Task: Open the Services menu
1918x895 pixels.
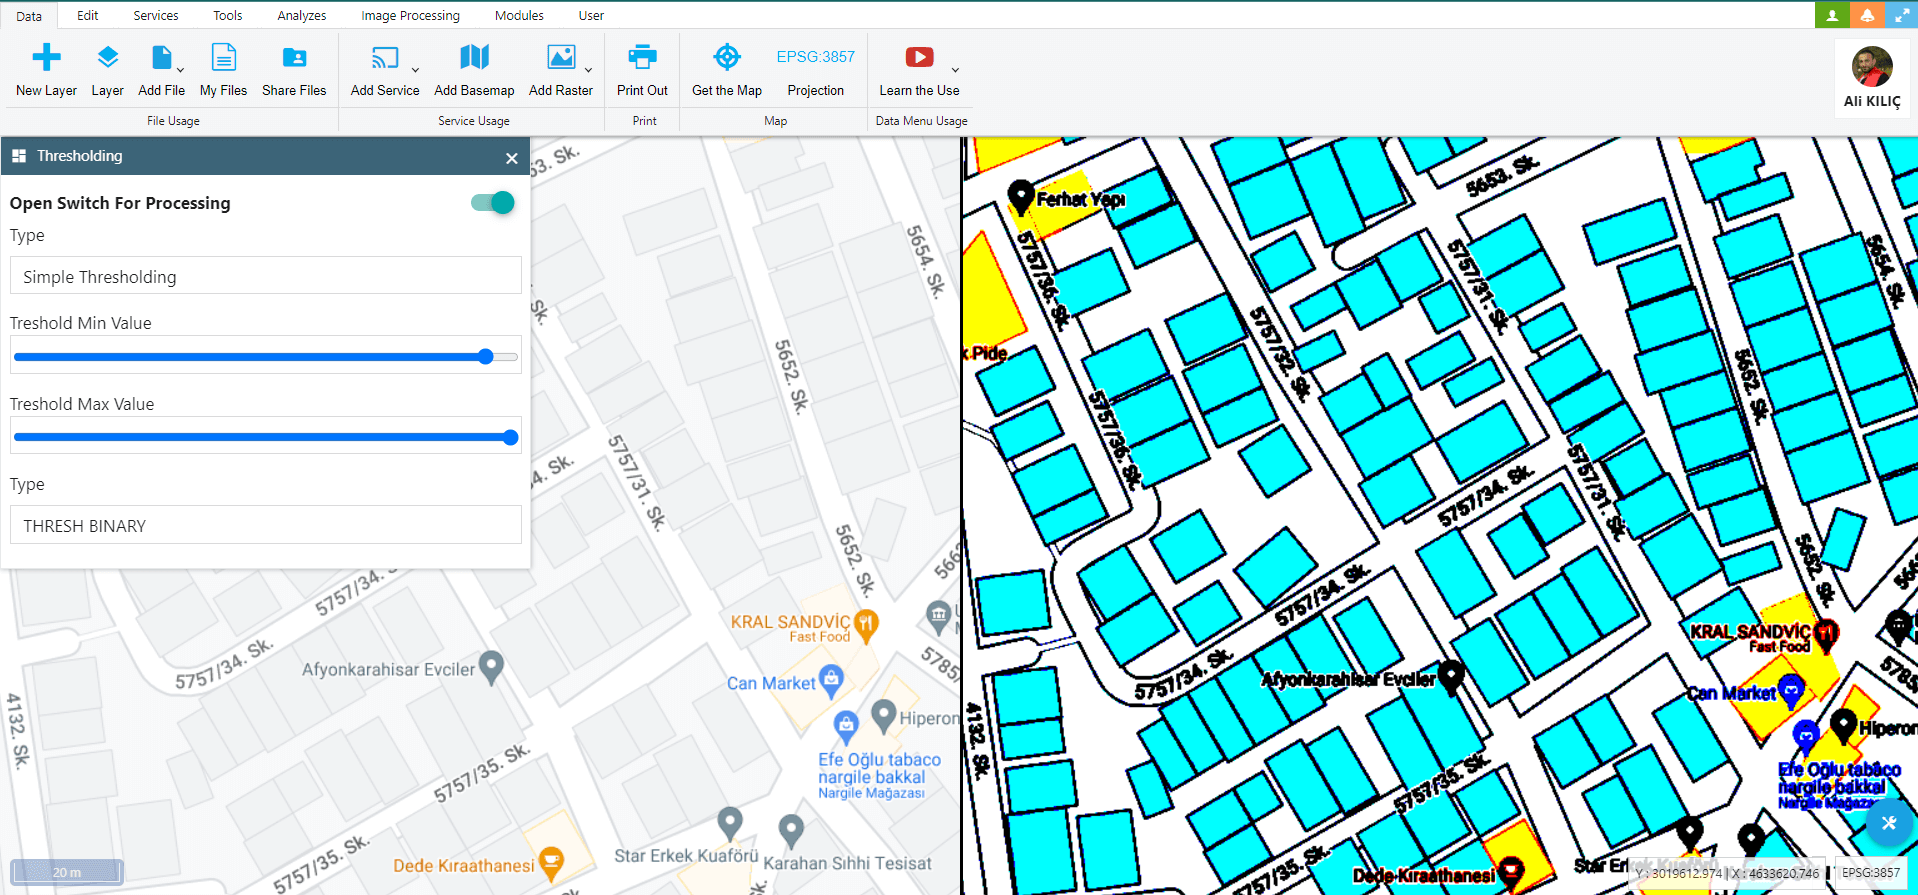Action: pyautogui.click(x=156, y=15)
